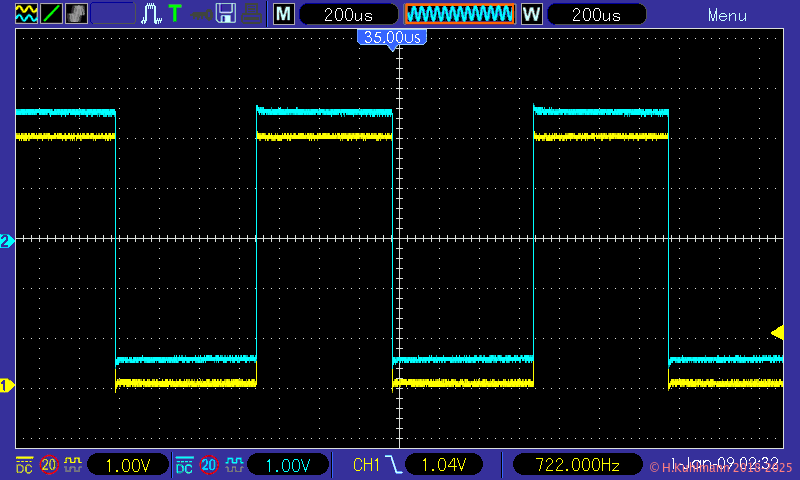This screenshot has width=800, height=480.
Task: Click the white pulse waveform icon
Action: pyautogui.click(x=151, y=14)
